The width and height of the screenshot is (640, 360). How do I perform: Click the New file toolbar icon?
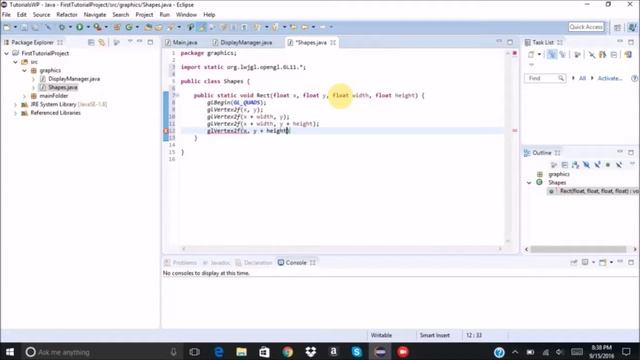click(x=7, y=27)
